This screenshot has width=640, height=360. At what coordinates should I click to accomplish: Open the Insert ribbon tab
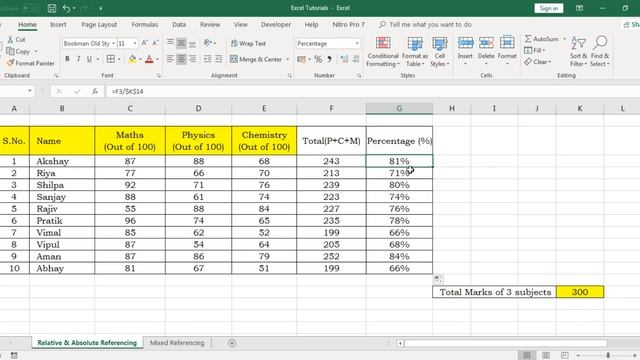[58, 24]
